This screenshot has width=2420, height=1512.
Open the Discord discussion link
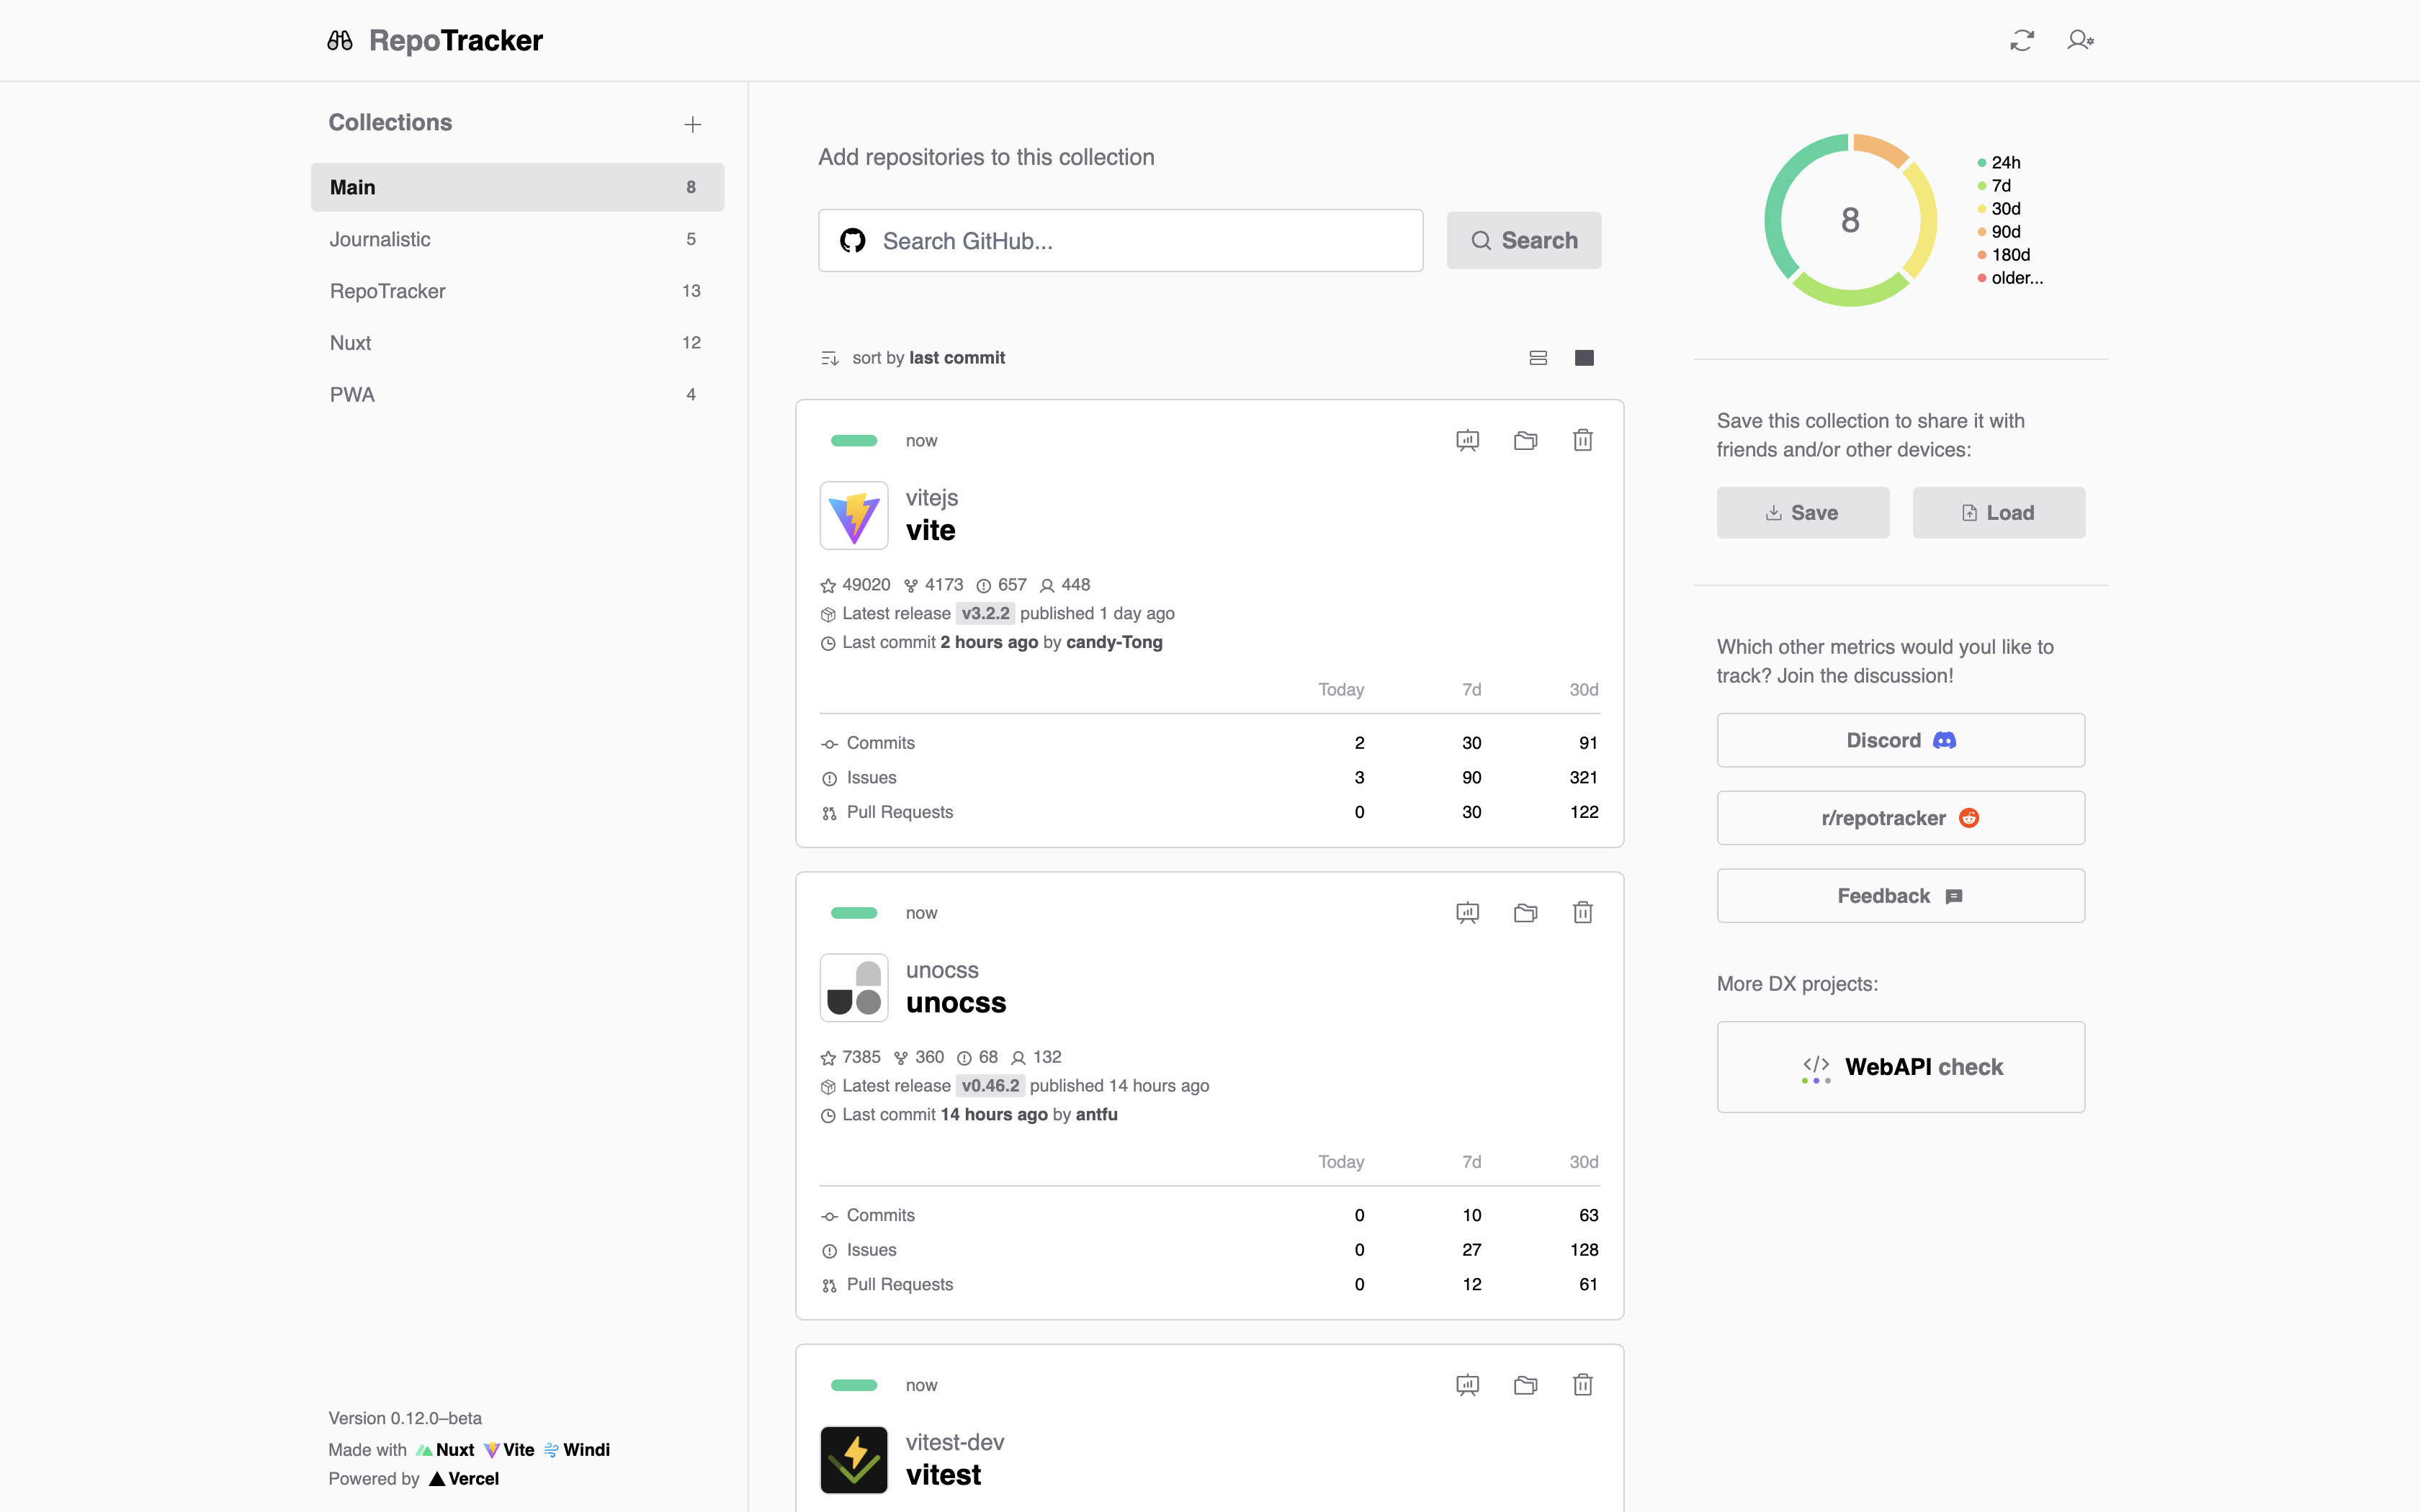point(1900,740)
